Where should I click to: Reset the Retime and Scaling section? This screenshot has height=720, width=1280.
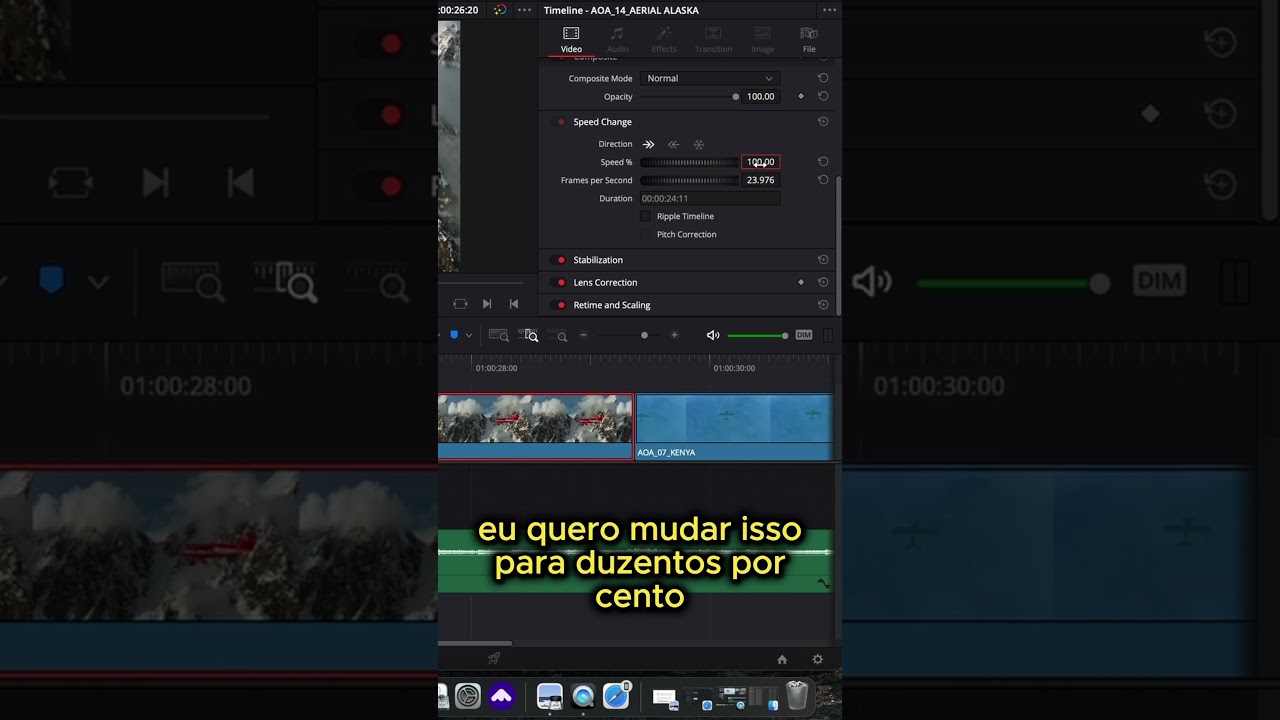click(823, 305)
